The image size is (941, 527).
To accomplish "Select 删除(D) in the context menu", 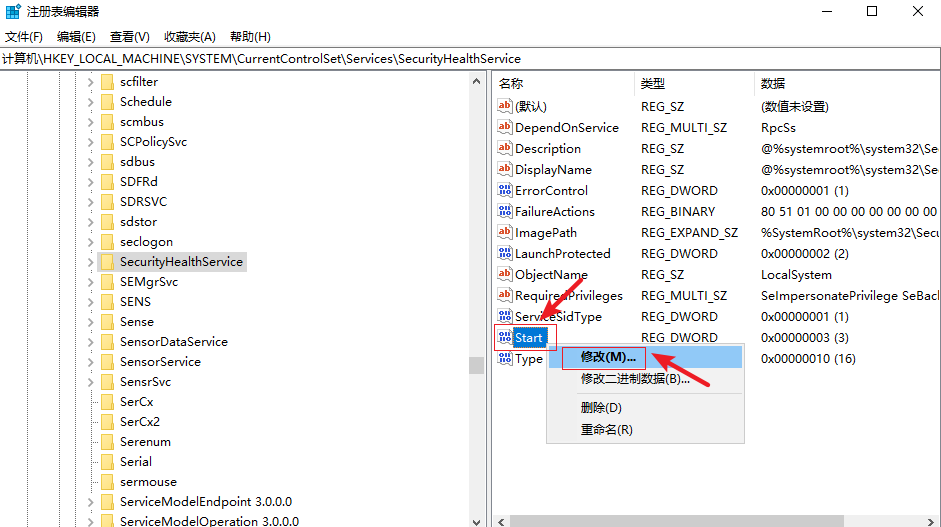I will [601, 407].
